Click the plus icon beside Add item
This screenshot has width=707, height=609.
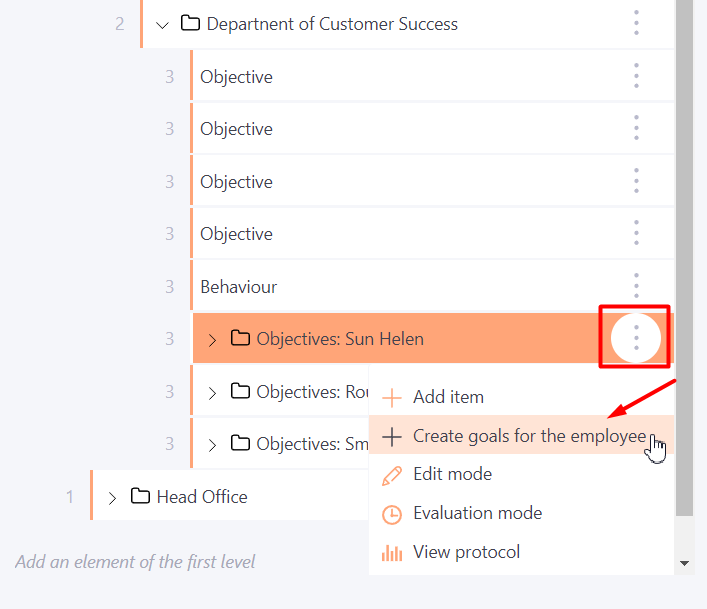(x=391, y=398)
